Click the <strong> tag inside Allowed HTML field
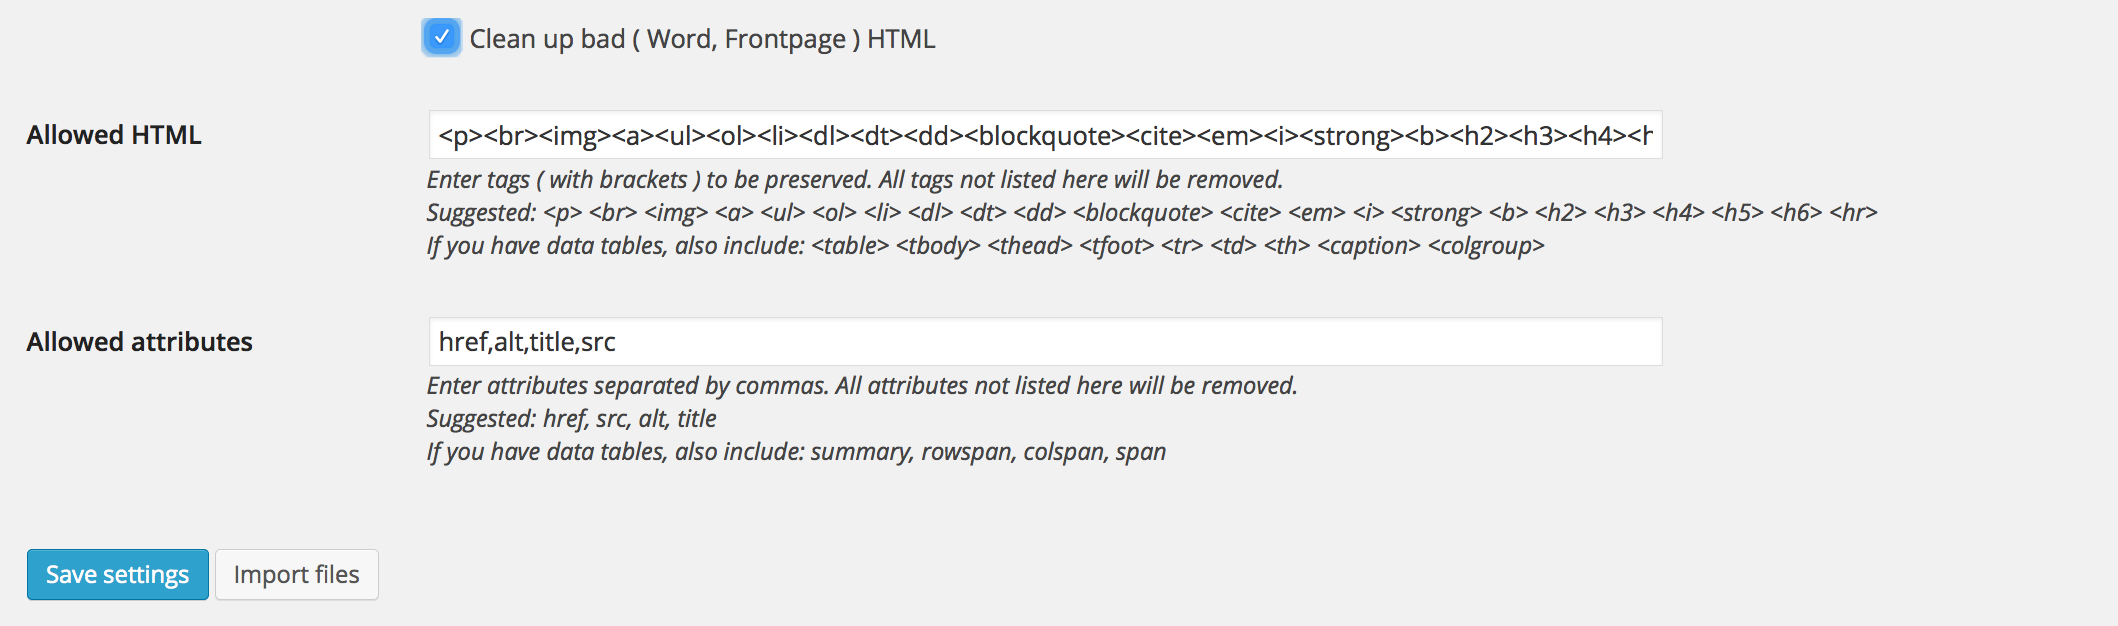 (x=1351, y=136)
